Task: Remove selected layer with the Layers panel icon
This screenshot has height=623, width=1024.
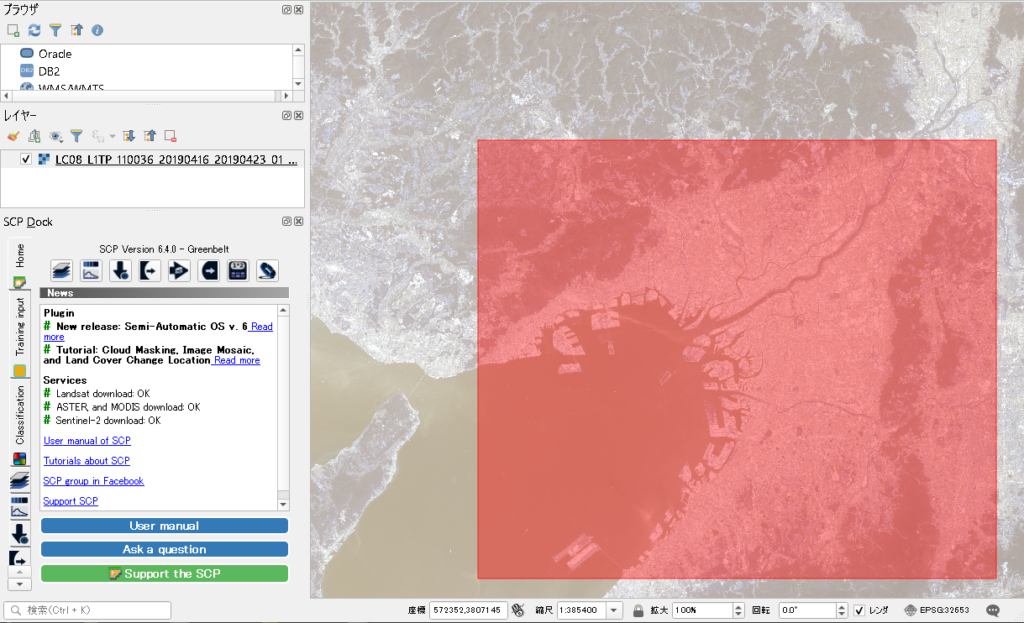Action: 171,136
